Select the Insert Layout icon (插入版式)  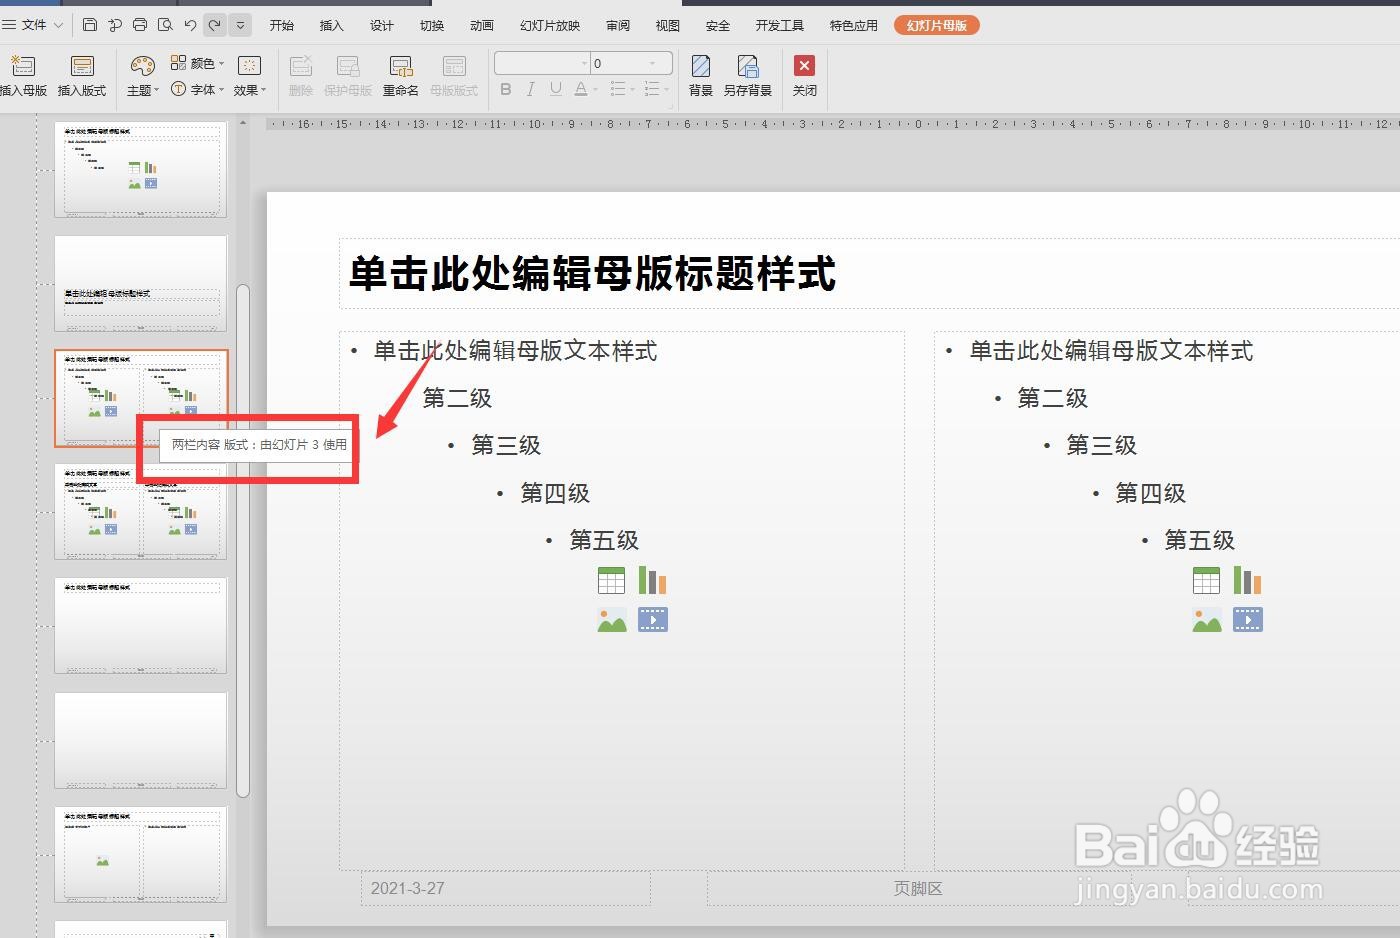coord(82,75)
